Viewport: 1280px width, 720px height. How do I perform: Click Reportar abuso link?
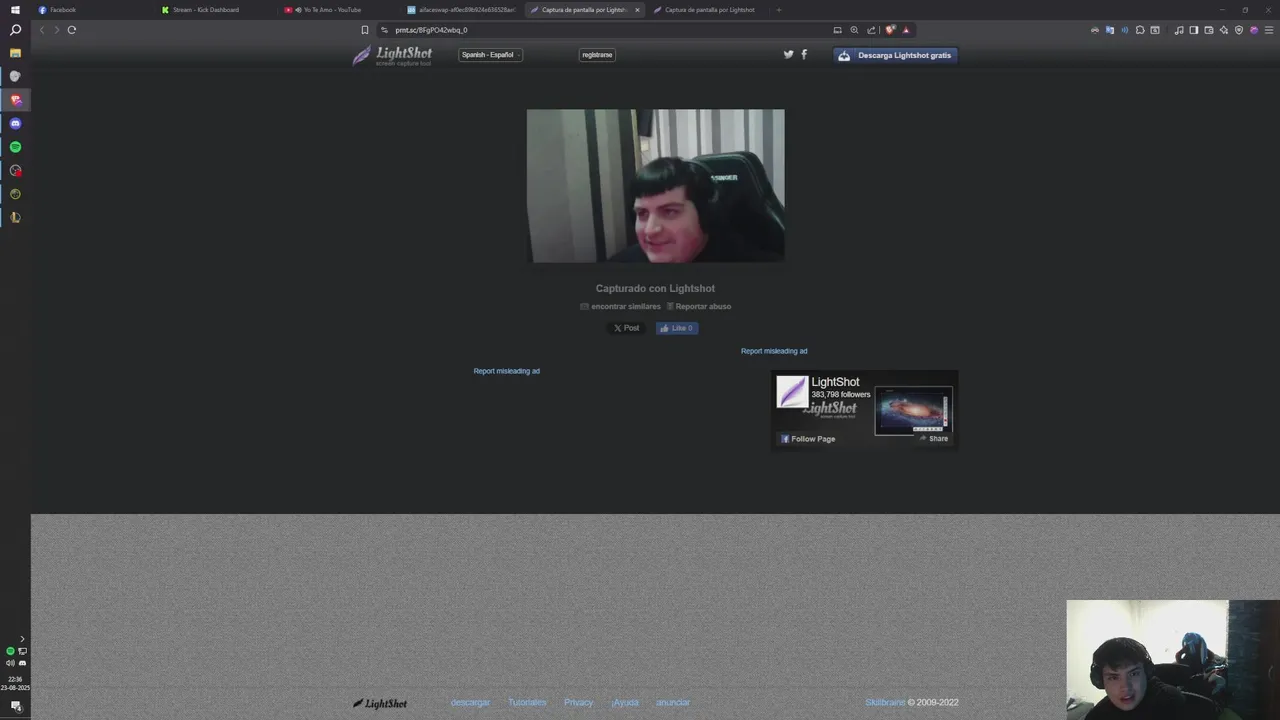pyautogui.click(x=699, y=307)
